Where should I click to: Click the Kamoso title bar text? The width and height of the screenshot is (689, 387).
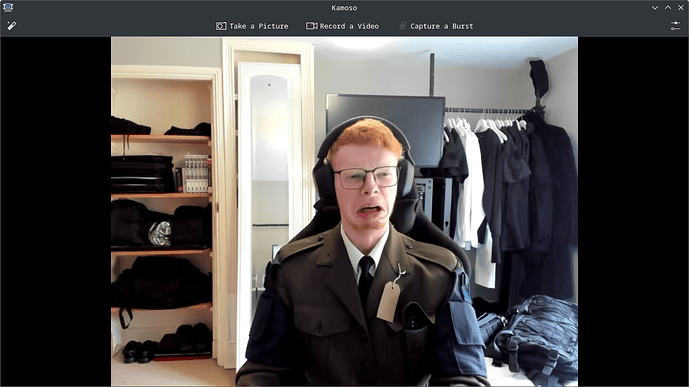[x=344, y=8]
